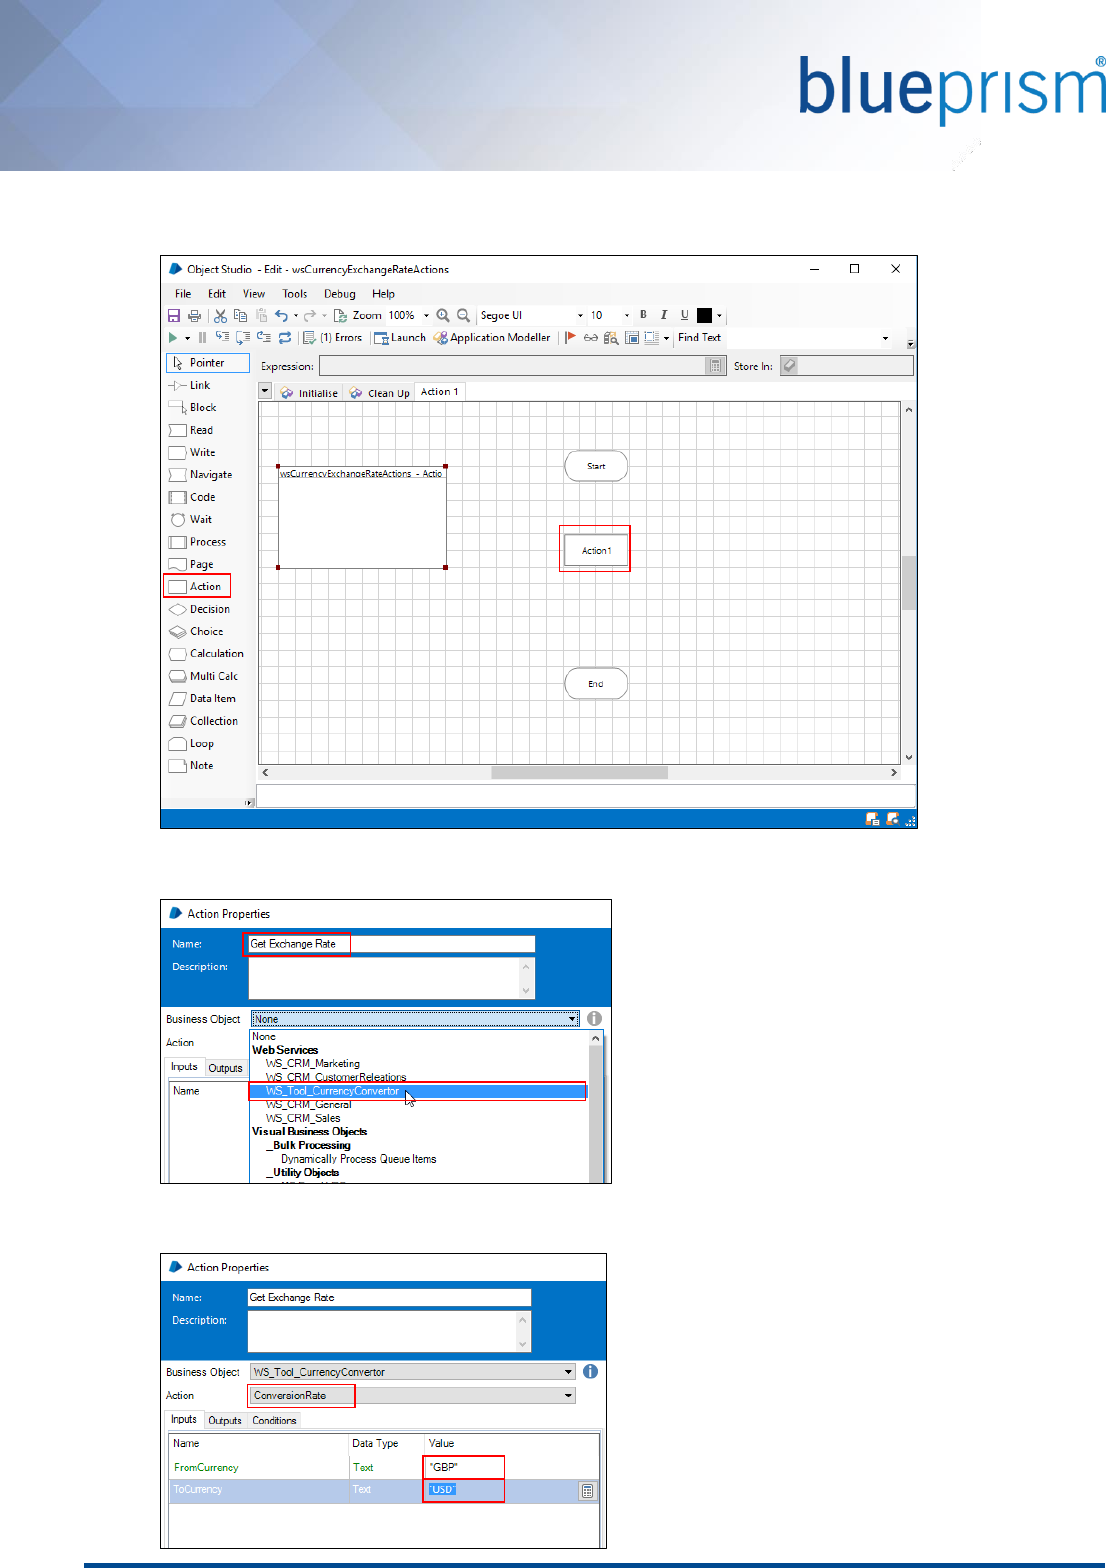Open the Segoe UI font dropdown
This screenshot has height=1568, width=1106.
[580, 316]
